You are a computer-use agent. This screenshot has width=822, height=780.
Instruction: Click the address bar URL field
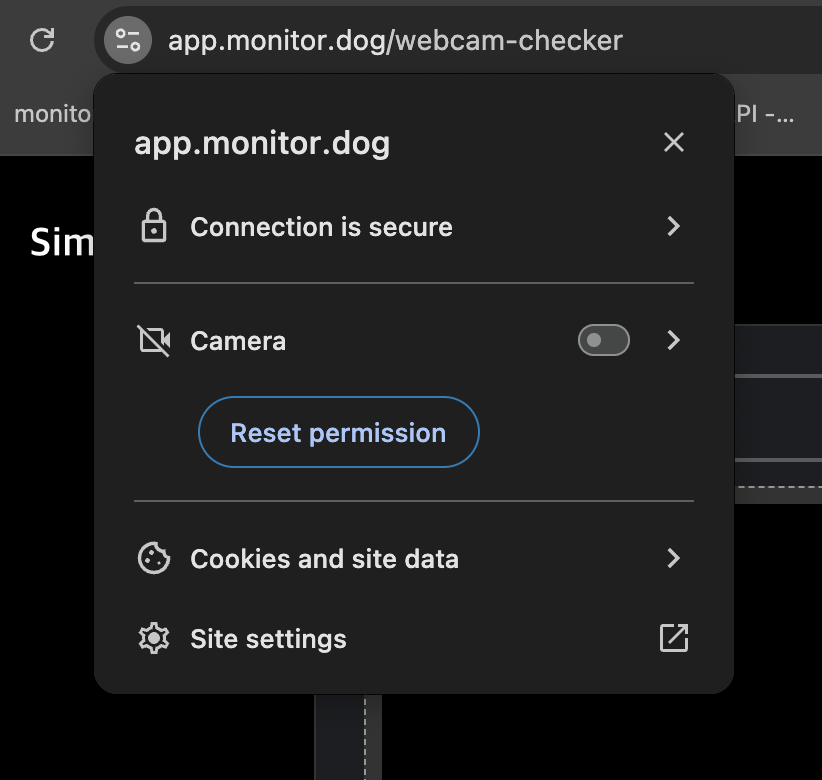395,40
